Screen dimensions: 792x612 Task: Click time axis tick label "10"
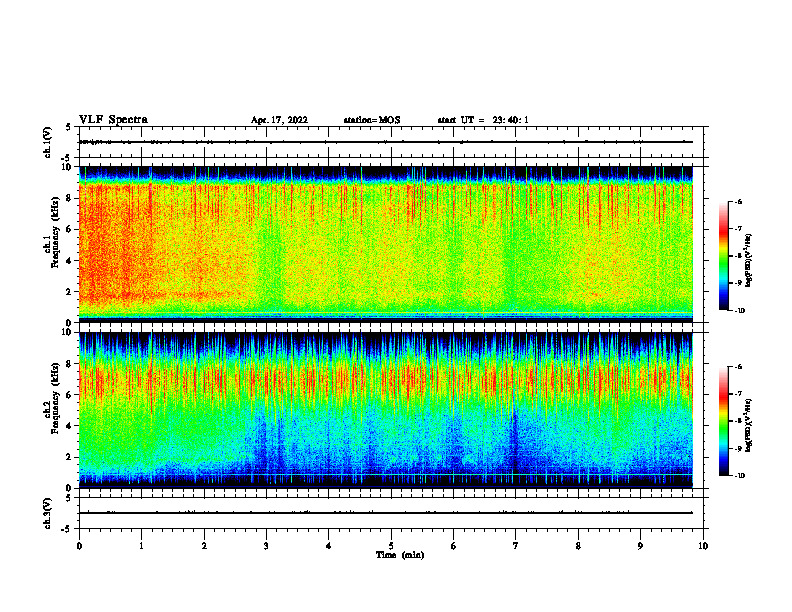(x=703, y=546)
